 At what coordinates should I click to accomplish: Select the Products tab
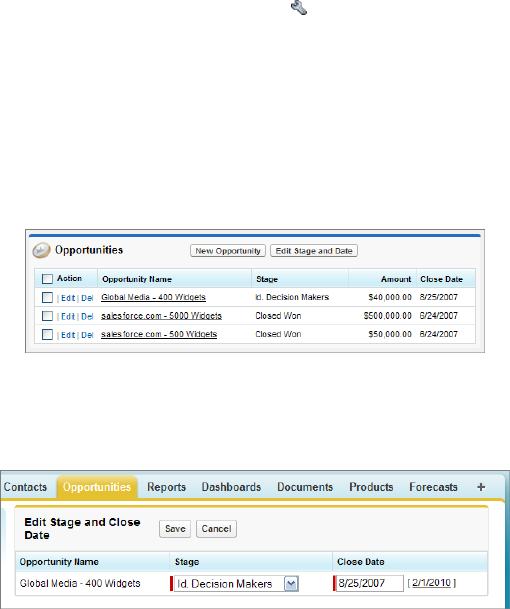point(371,487)
